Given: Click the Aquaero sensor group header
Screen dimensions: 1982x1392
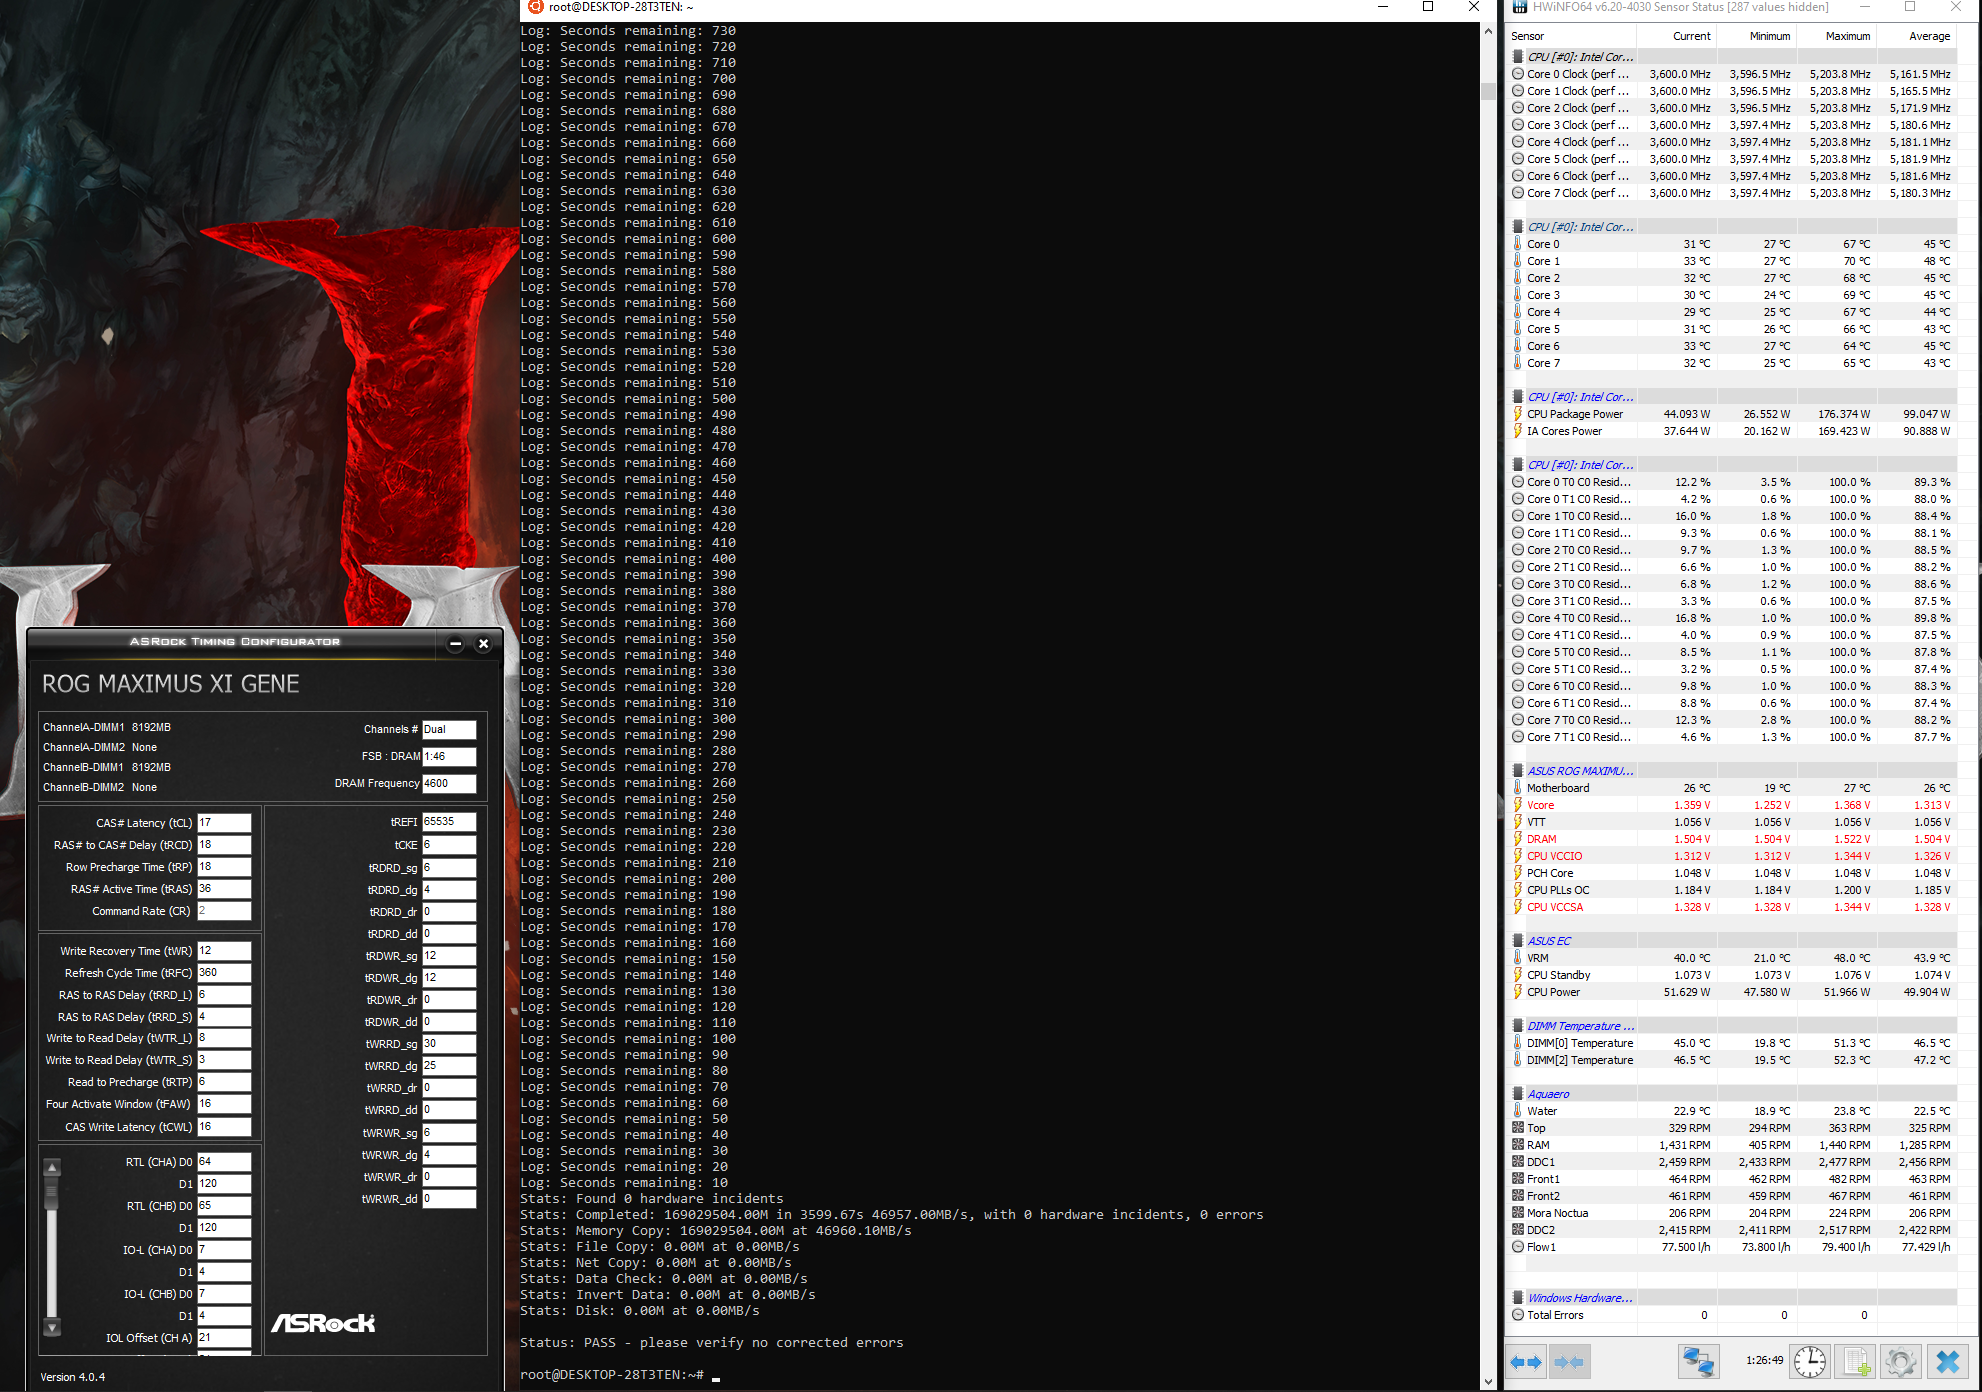Looking at the screenshot, I should tap(1548, 1094).
